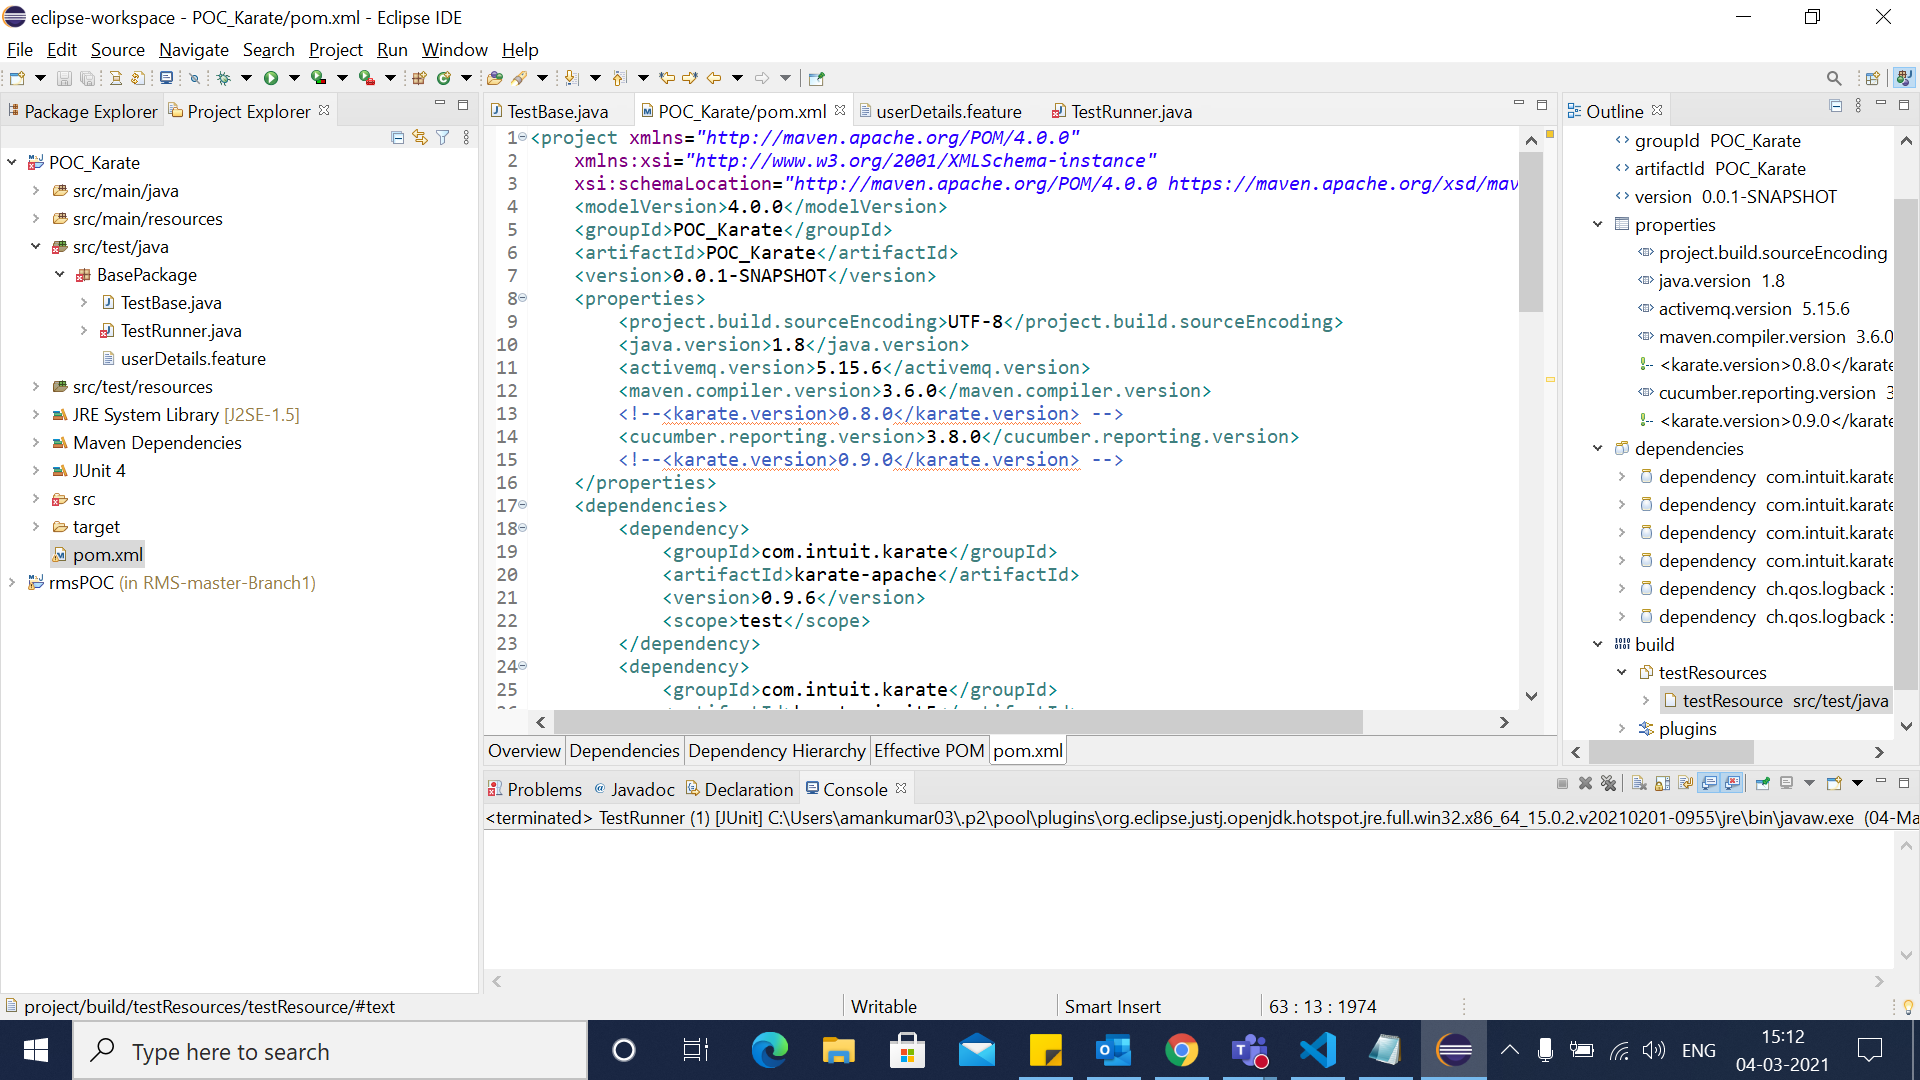Switch to the Effective POM tab
The height and width of the screenshot is (1080, 1920).
point(928,750)
